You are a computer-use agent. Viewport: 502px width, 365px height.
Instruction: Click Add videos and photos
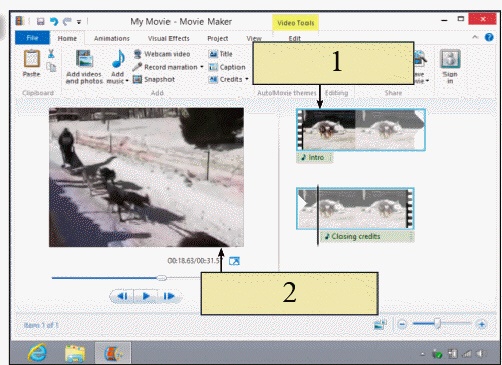click(84, 66)
